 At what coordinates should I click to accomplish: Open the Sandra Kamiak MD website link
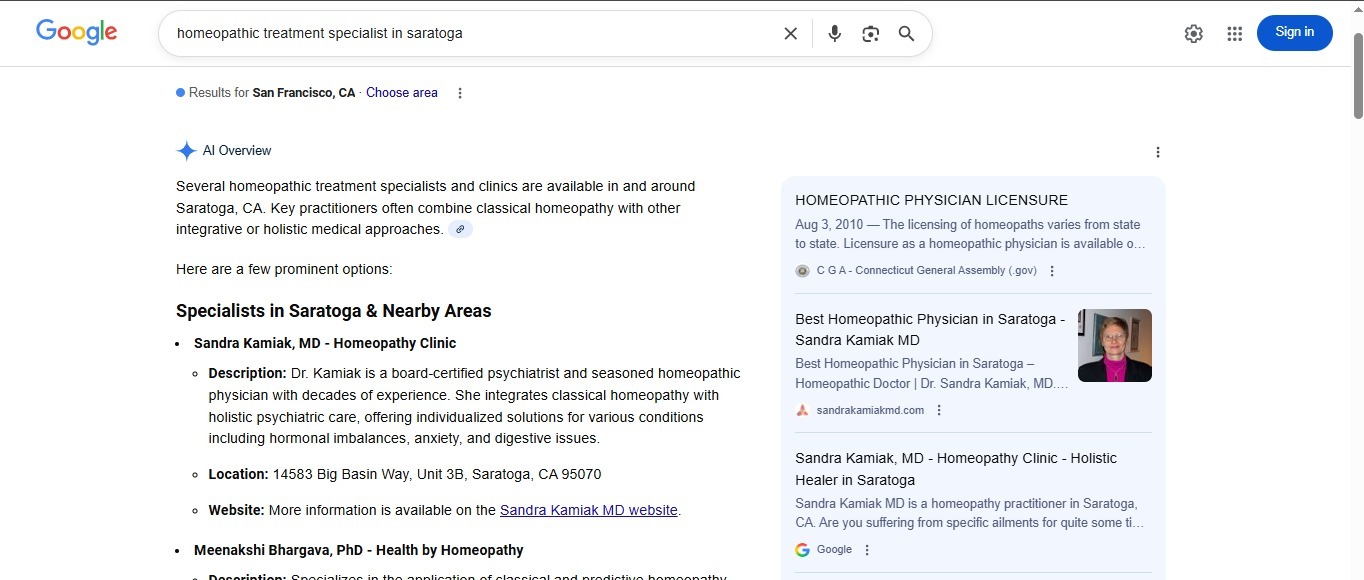[x=589, y=510]
